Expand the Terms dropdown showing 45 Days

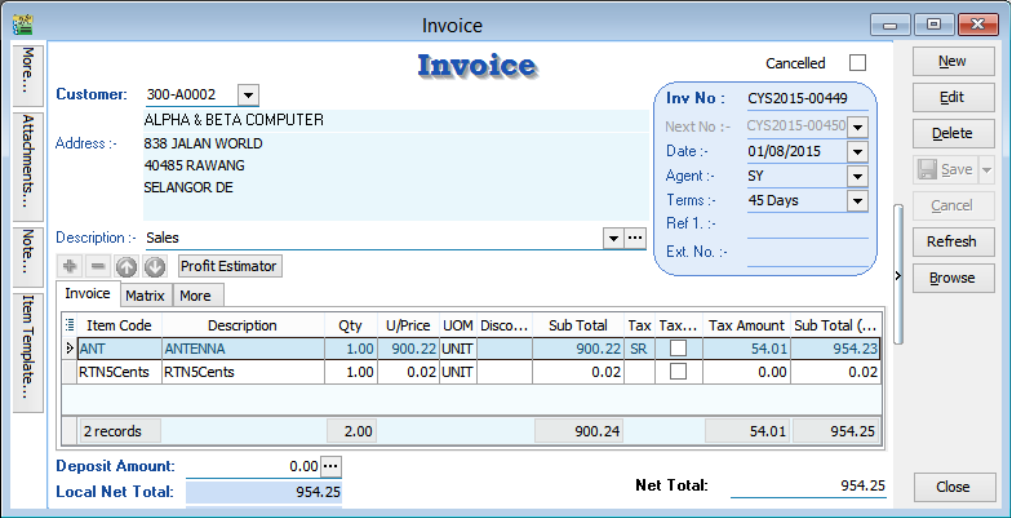857,200
